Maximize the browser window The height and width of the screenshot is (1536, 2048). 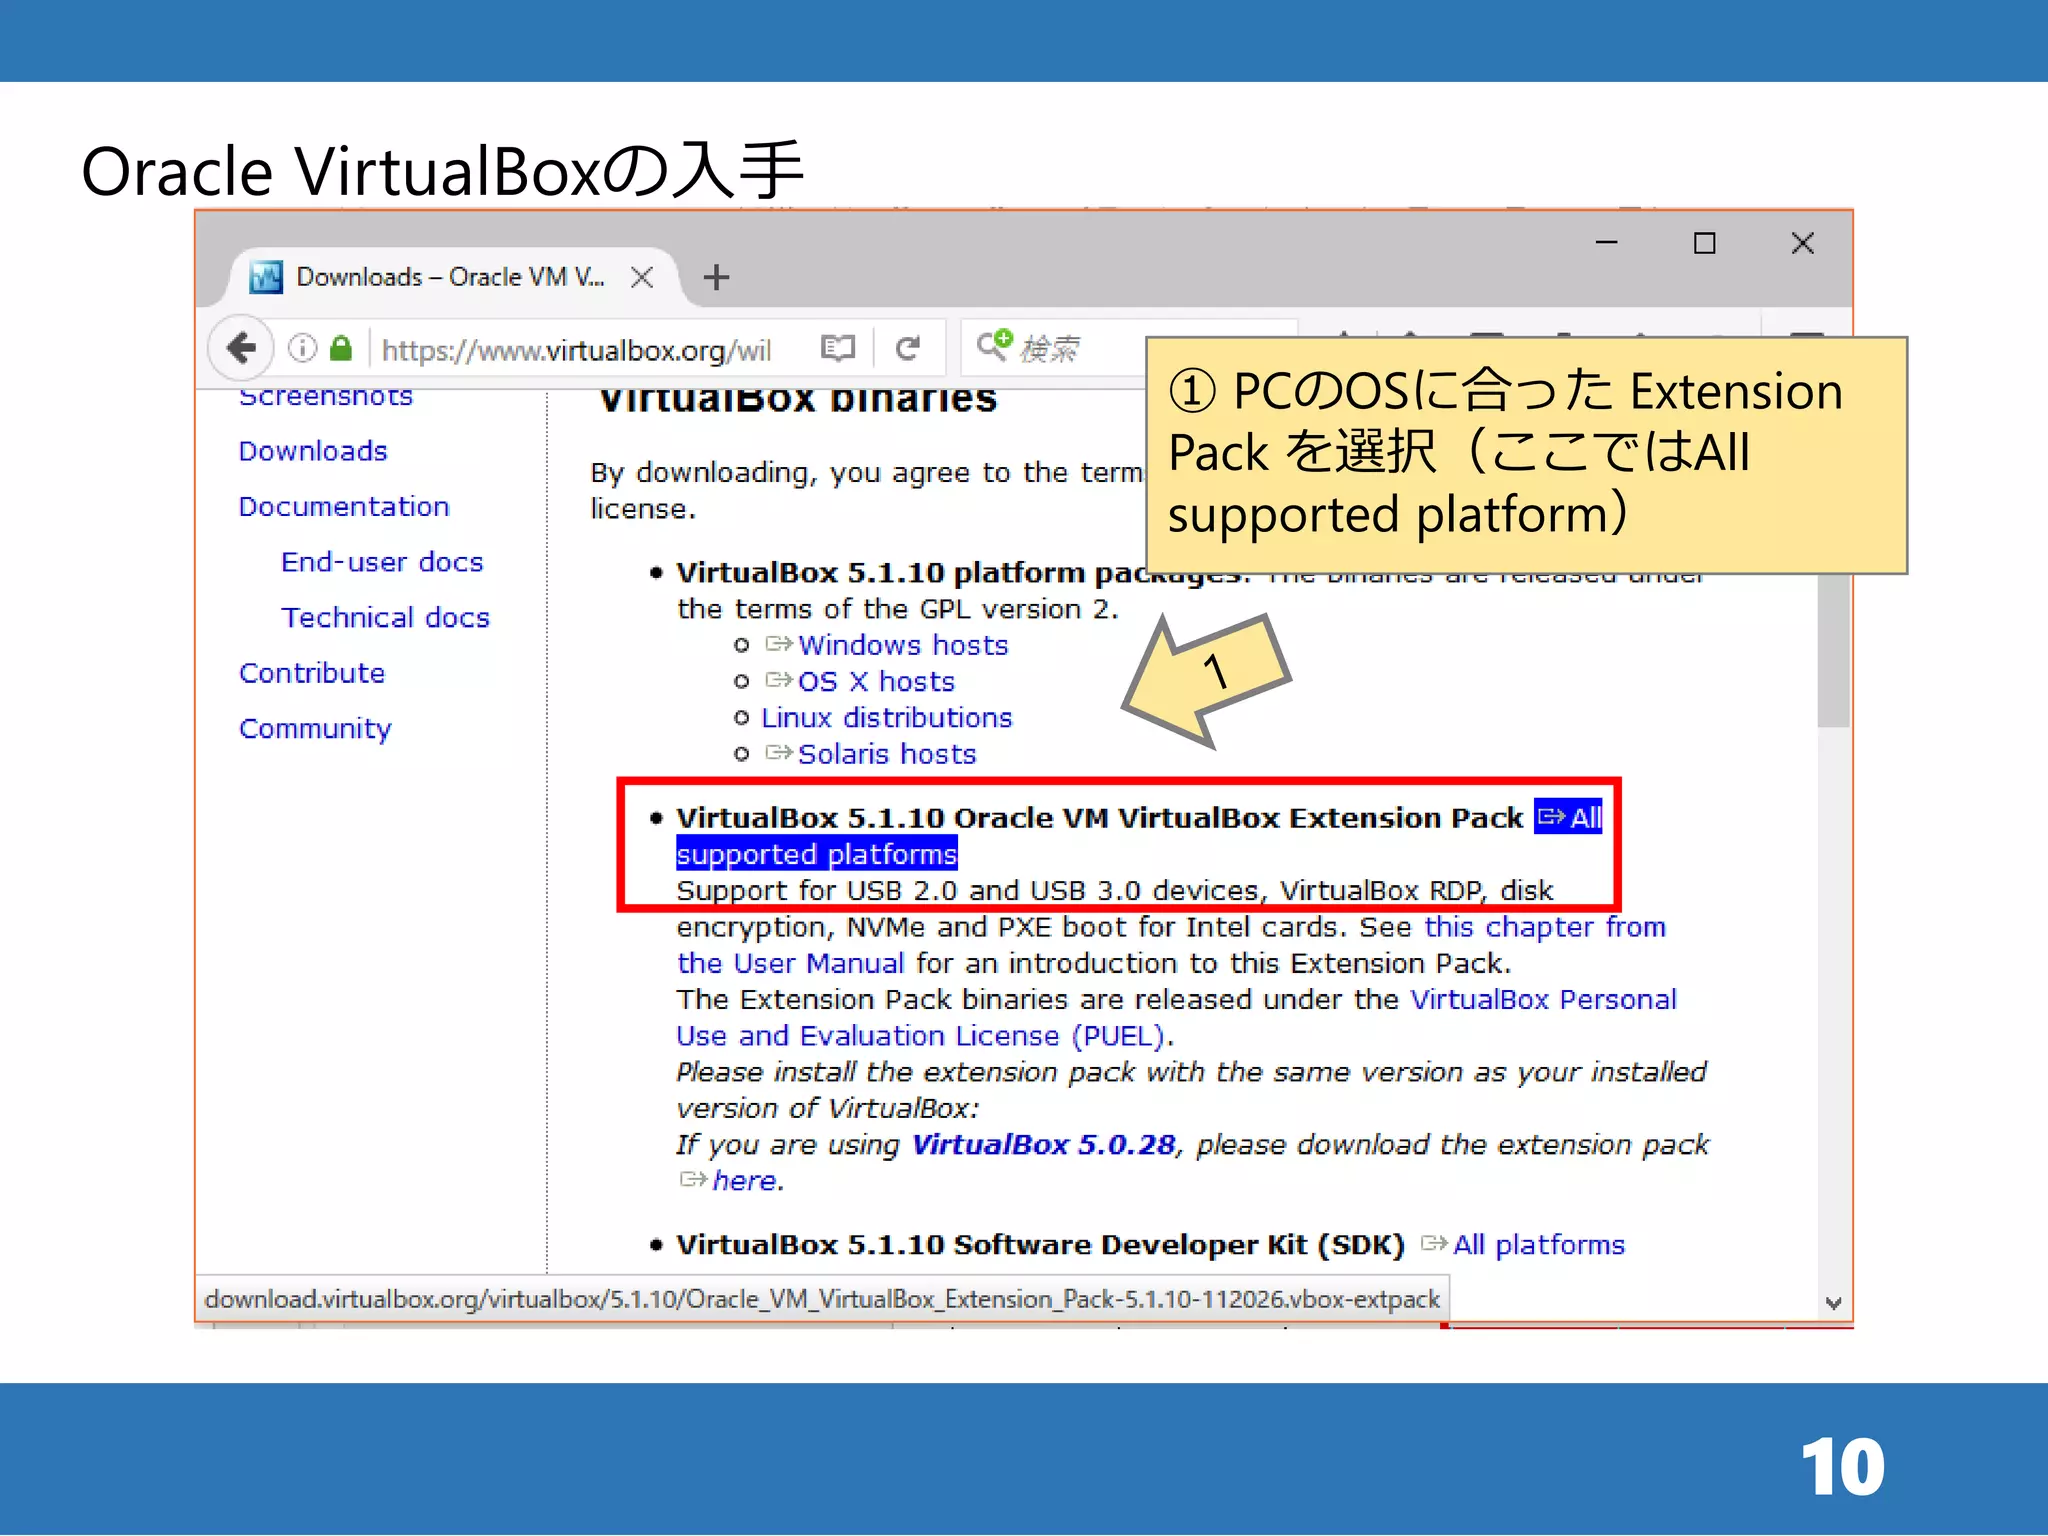pyautogui.click(x=1704, y=243)
